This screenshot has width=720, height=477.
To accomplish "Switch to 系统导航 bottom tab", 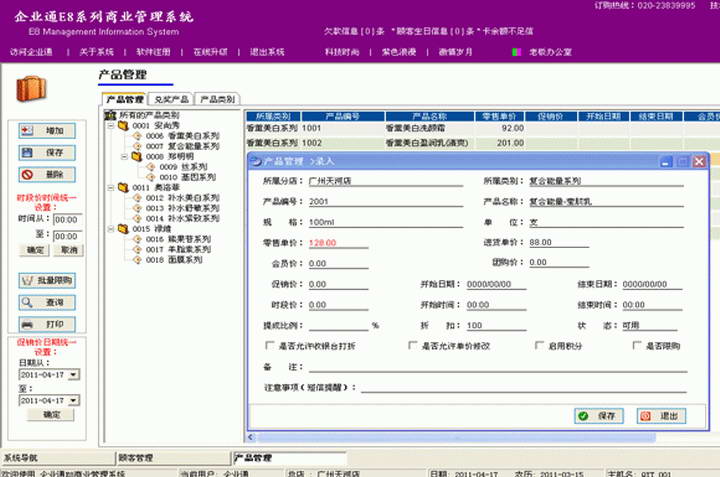I will 58,458.
